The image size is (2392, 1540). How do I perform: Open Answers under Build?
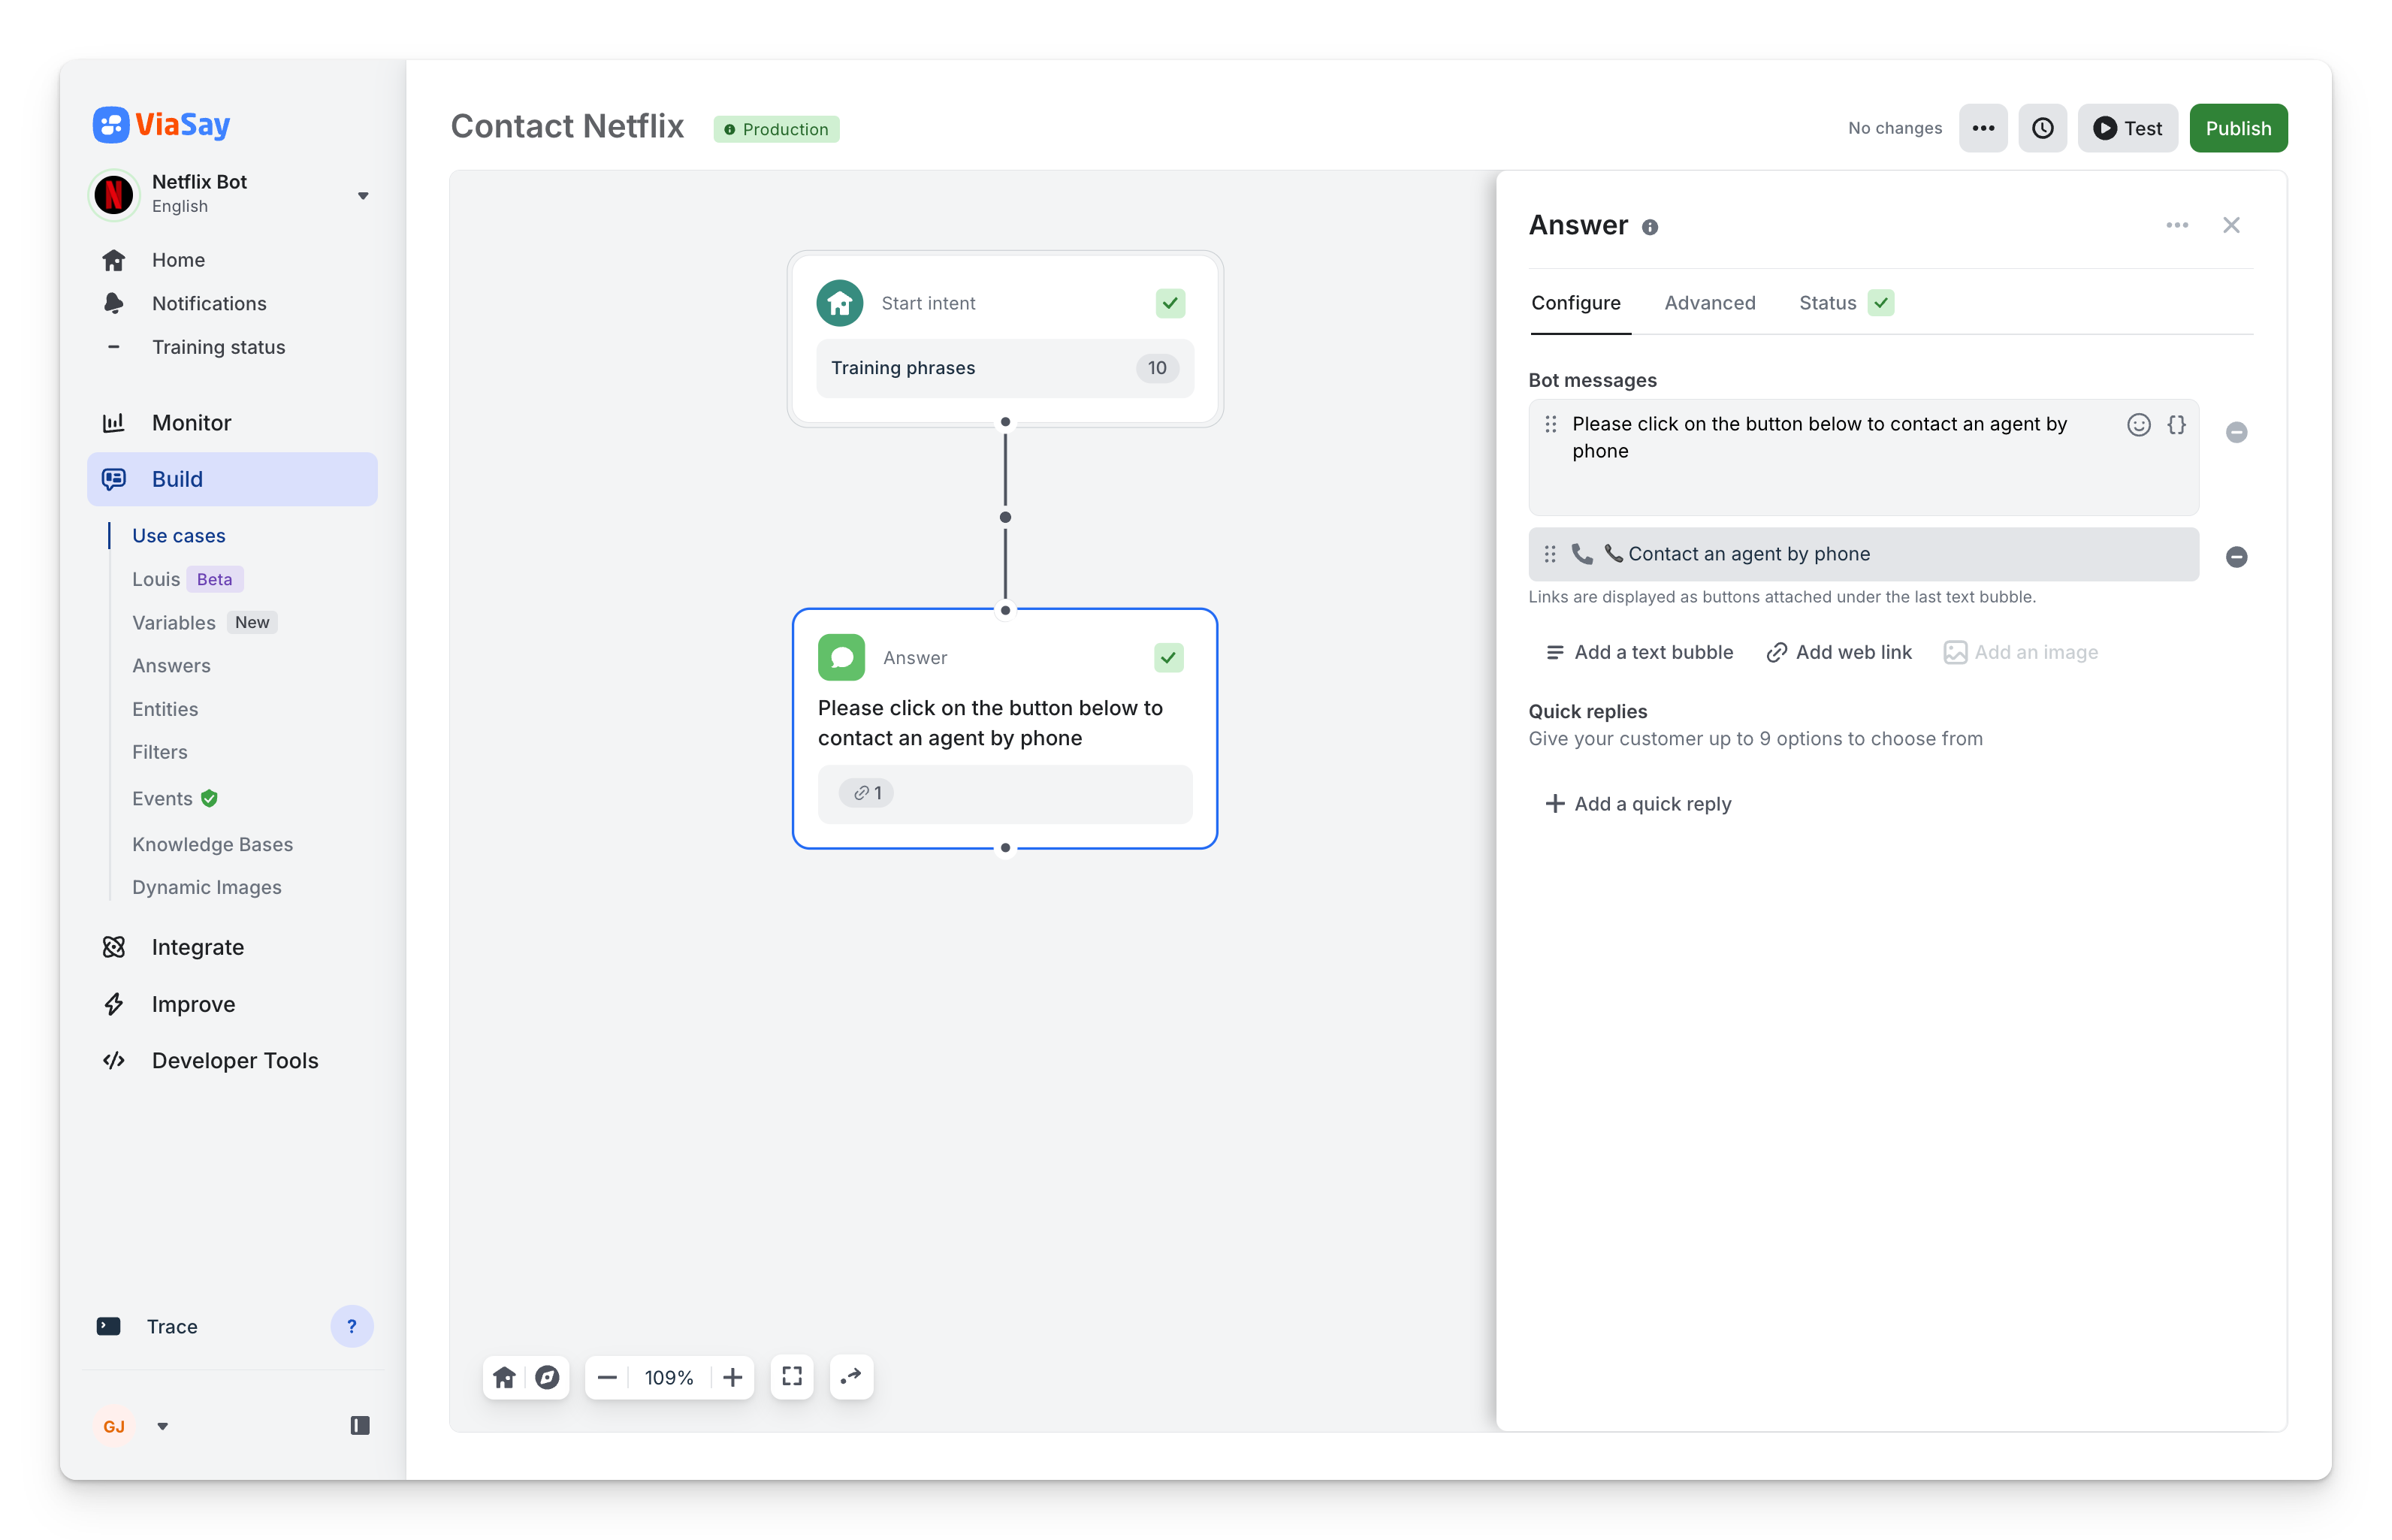pyautogui.click(x=171, y=665)
